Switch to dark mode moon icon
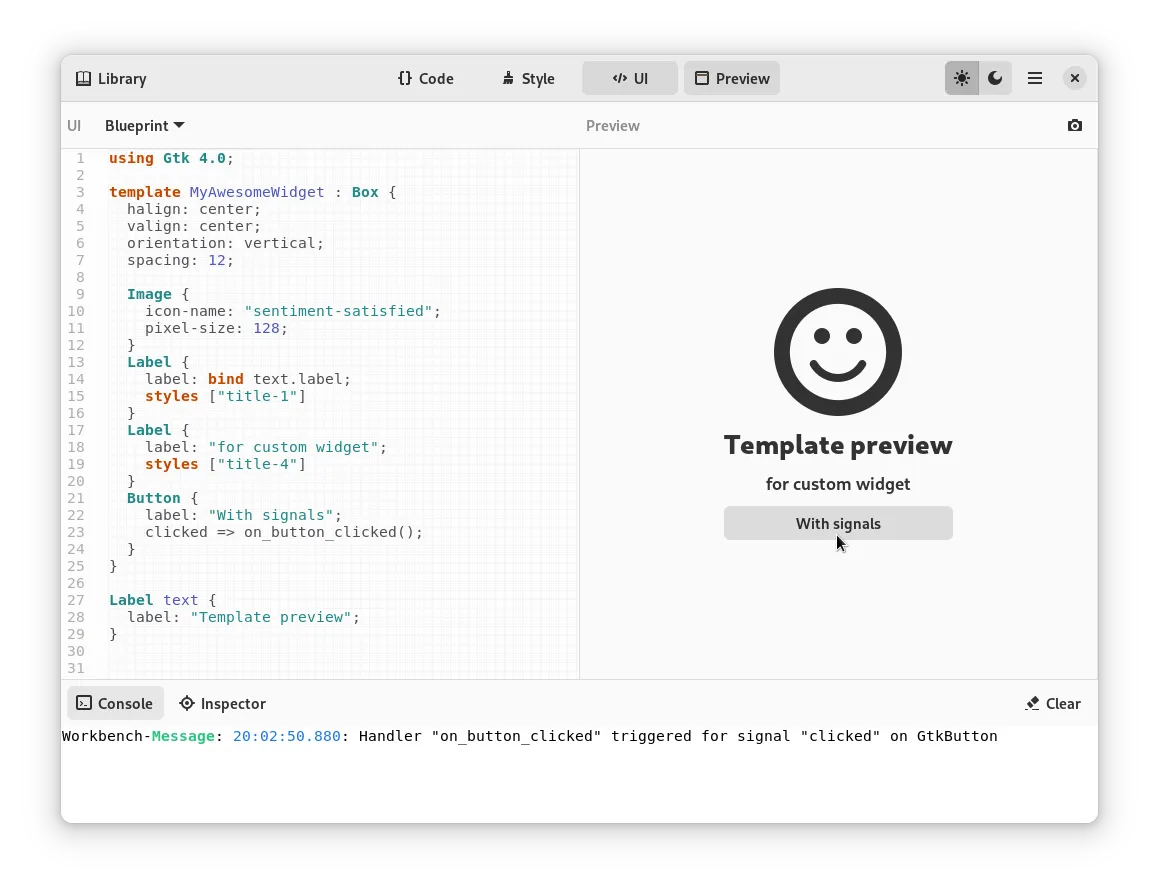 [x=995, y=78]
